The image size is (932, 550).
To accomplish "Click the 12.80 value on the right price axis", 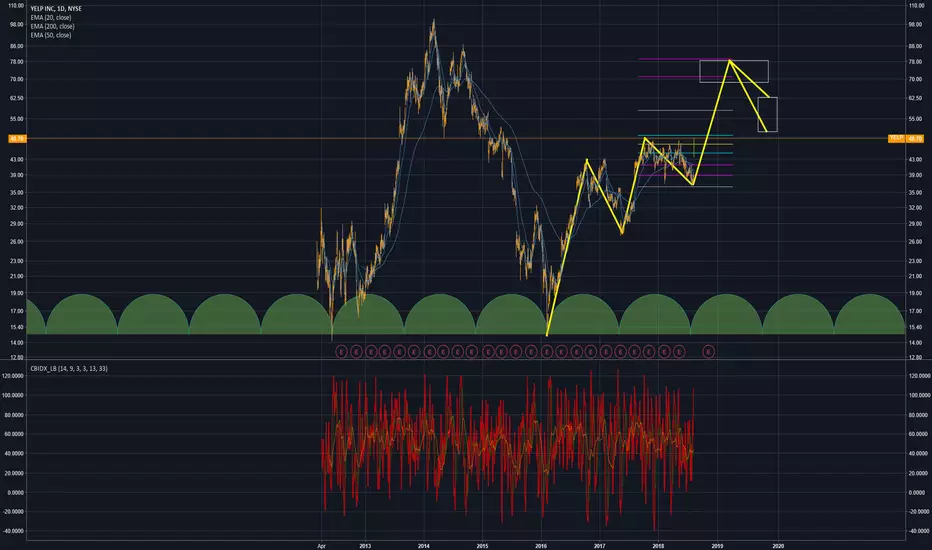I will (x=916, y=358).
